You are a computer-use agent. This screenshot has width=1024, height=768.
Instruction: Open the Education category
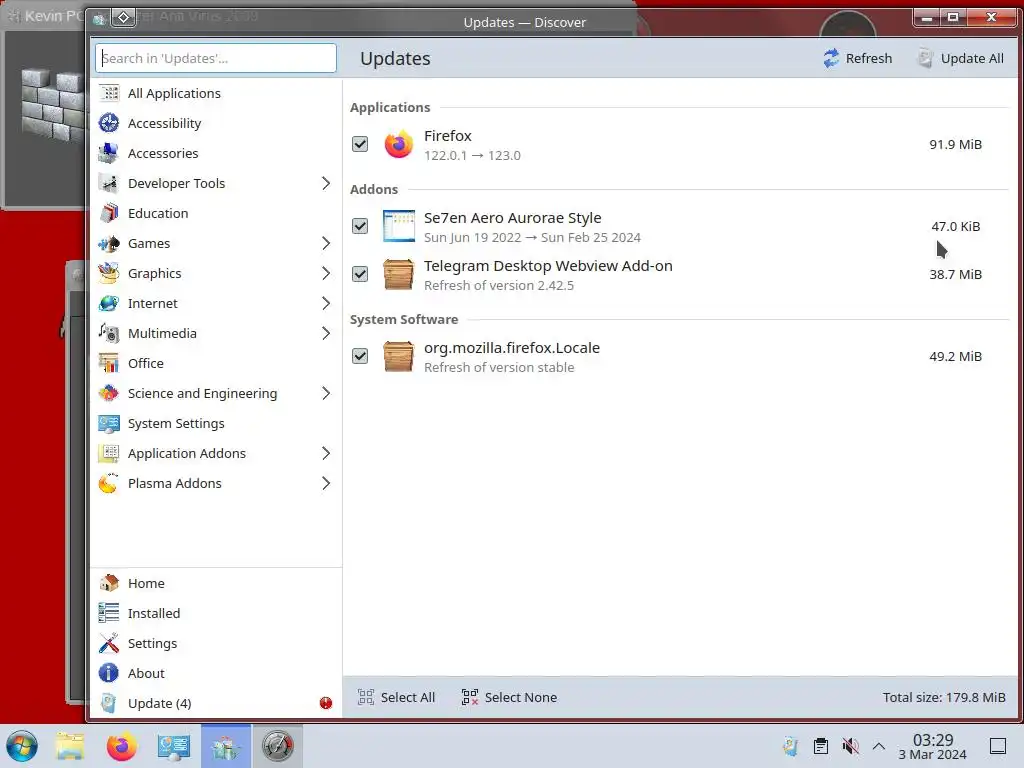tap(216, 214)
